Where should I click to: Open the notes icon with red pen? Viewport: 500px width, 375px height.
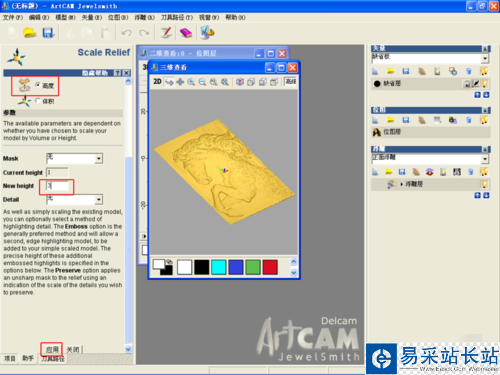click(166, 33)
